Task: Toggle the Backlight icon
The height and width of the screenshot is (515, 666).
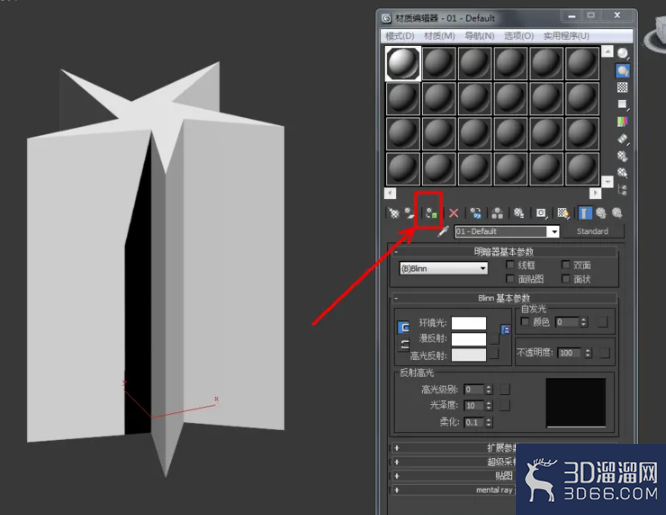Action: click(x=623, y=71)
